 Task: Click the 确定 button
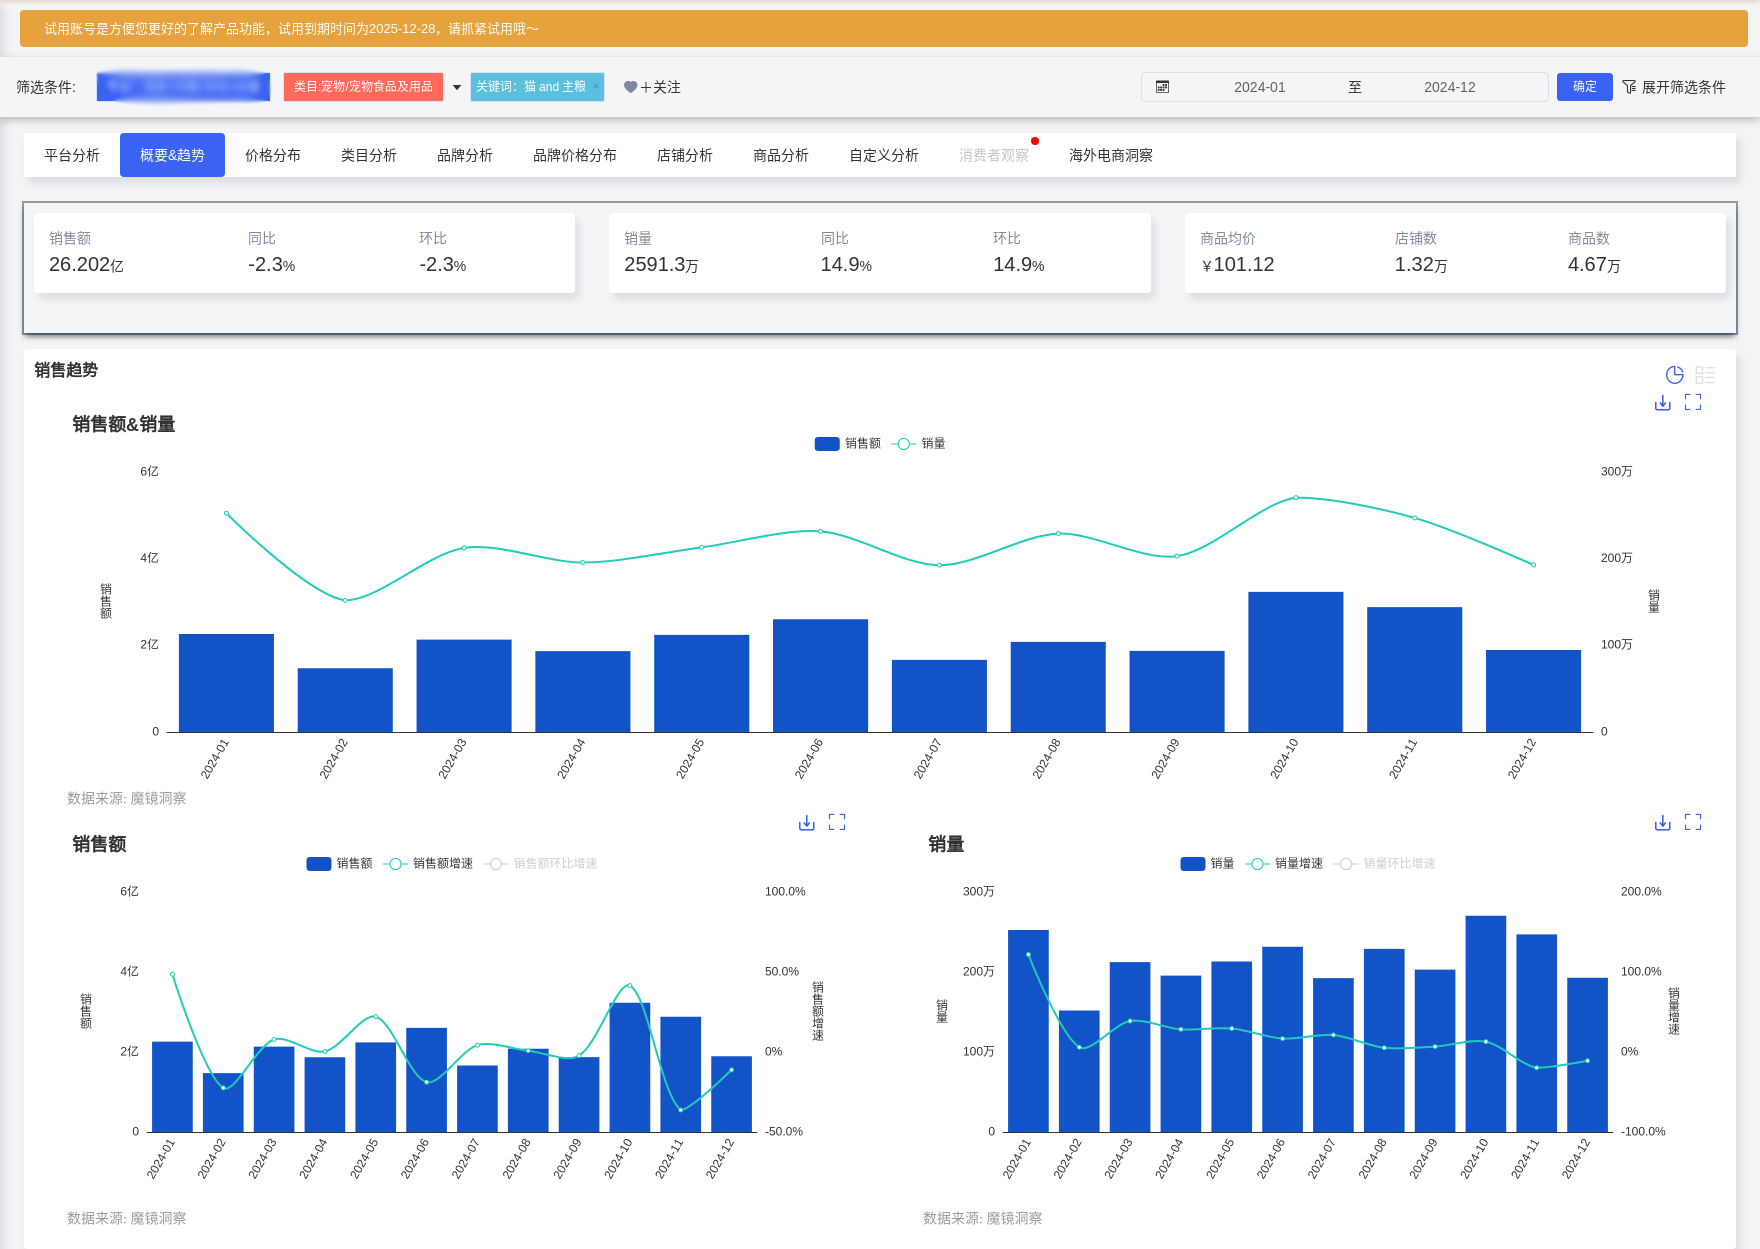(x=1585, y=87)
